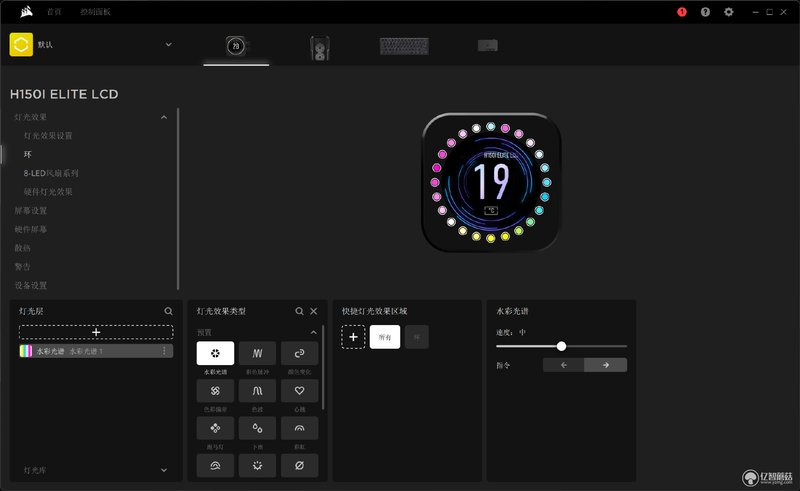800x491 pixels.
Task: Open the 控制面板 tab
Action: (95, 12)
